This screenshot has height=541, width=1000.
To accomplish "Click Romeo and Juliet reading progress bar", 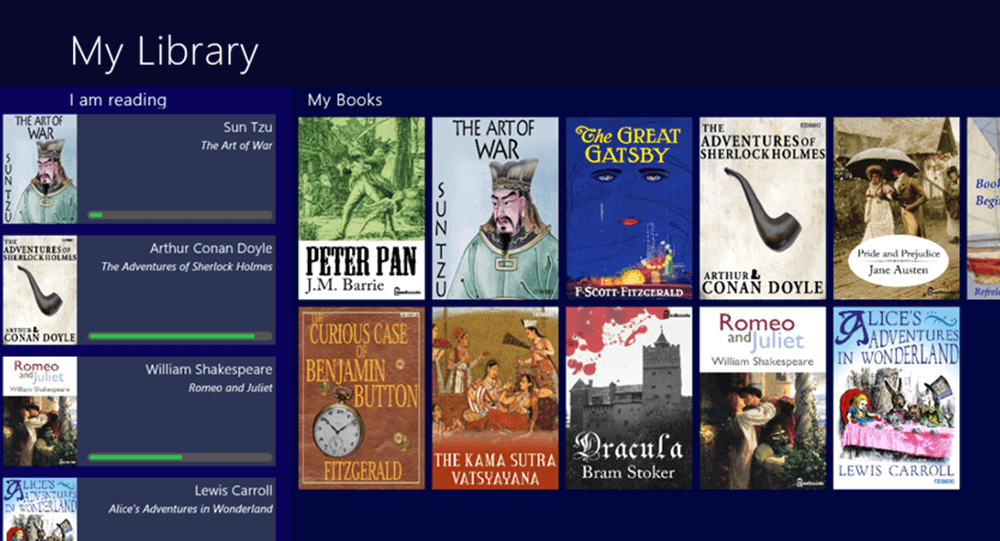I will click(180, 457).
